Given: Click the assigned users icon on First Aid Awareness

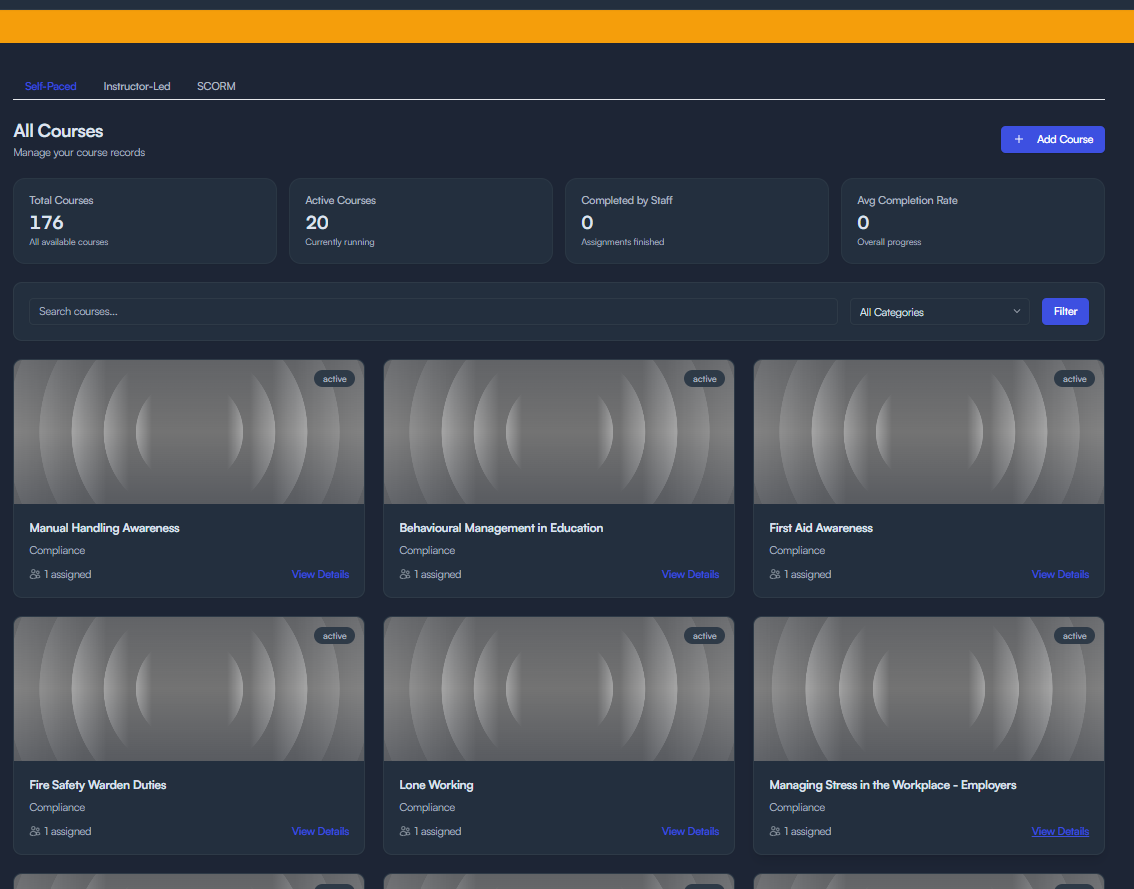Looking at the screenshot, I should pyautogui.click(x=775, y=574).
